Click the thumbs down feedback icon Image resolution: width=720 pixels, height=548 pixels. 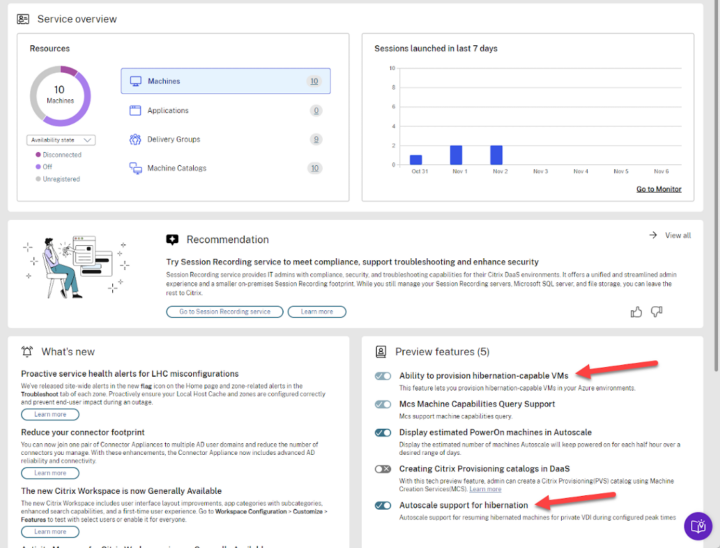point(657,312)
